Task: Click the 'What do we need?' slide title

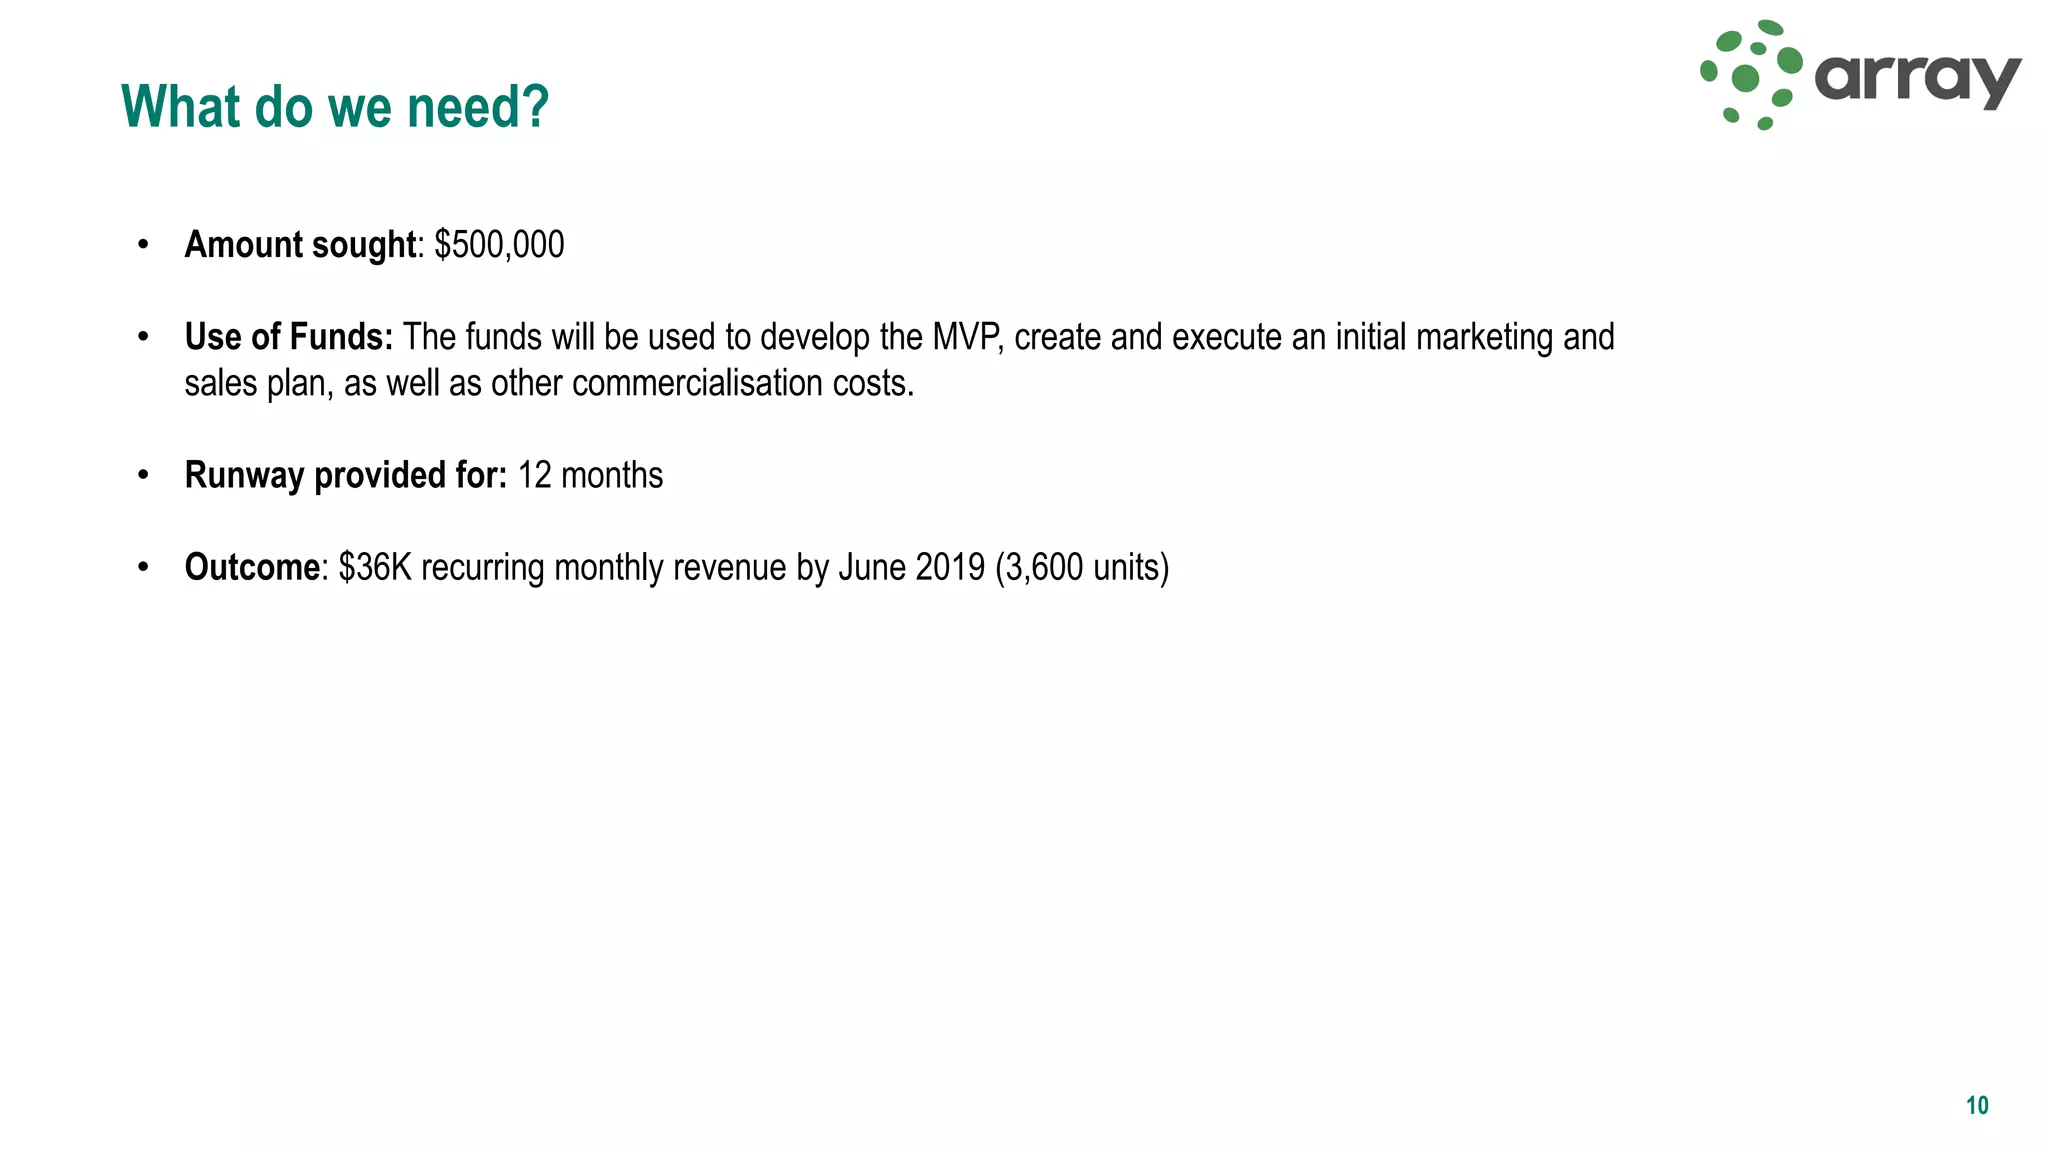Action: click(x=335, y=107)
